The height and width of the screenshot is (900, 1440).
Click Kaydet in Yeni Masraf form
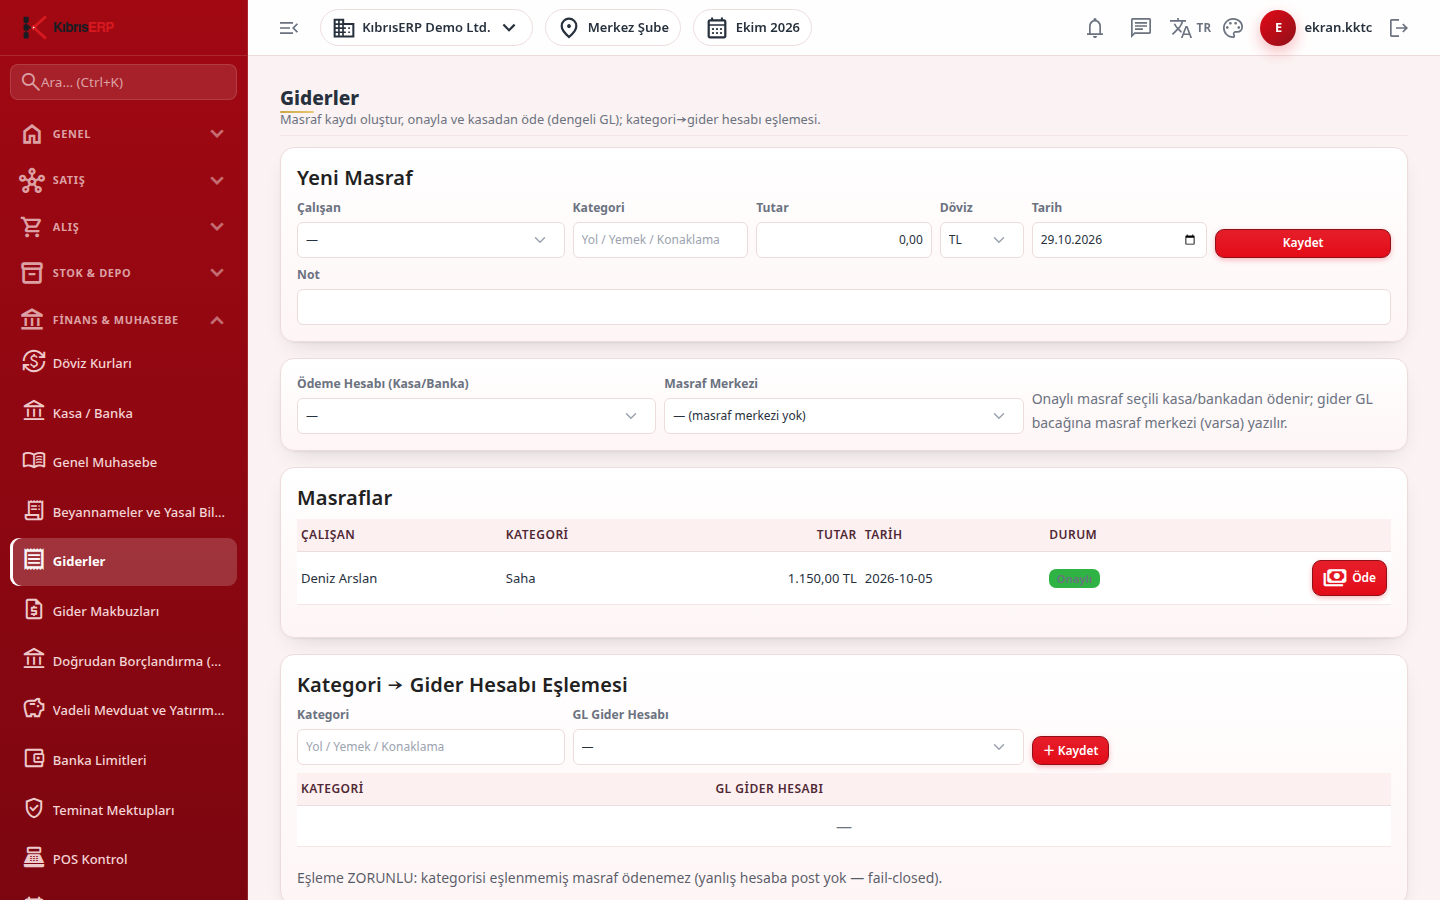tap(1302, 243)
